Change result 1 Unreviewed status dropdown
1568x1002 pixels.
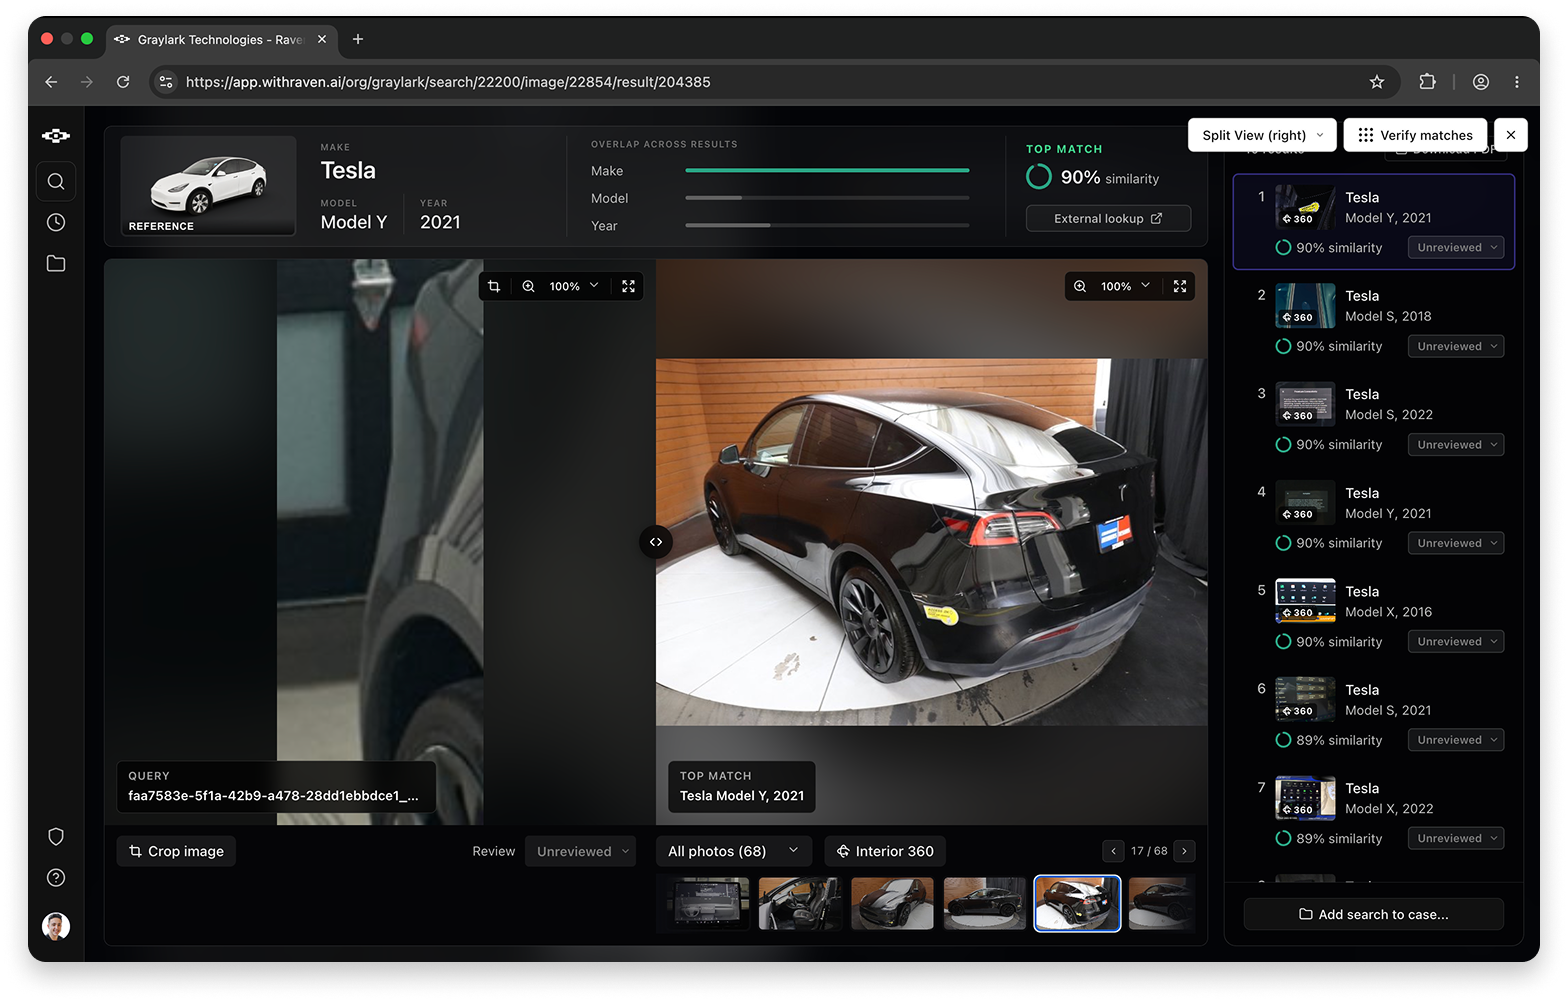click(1457, 247)
